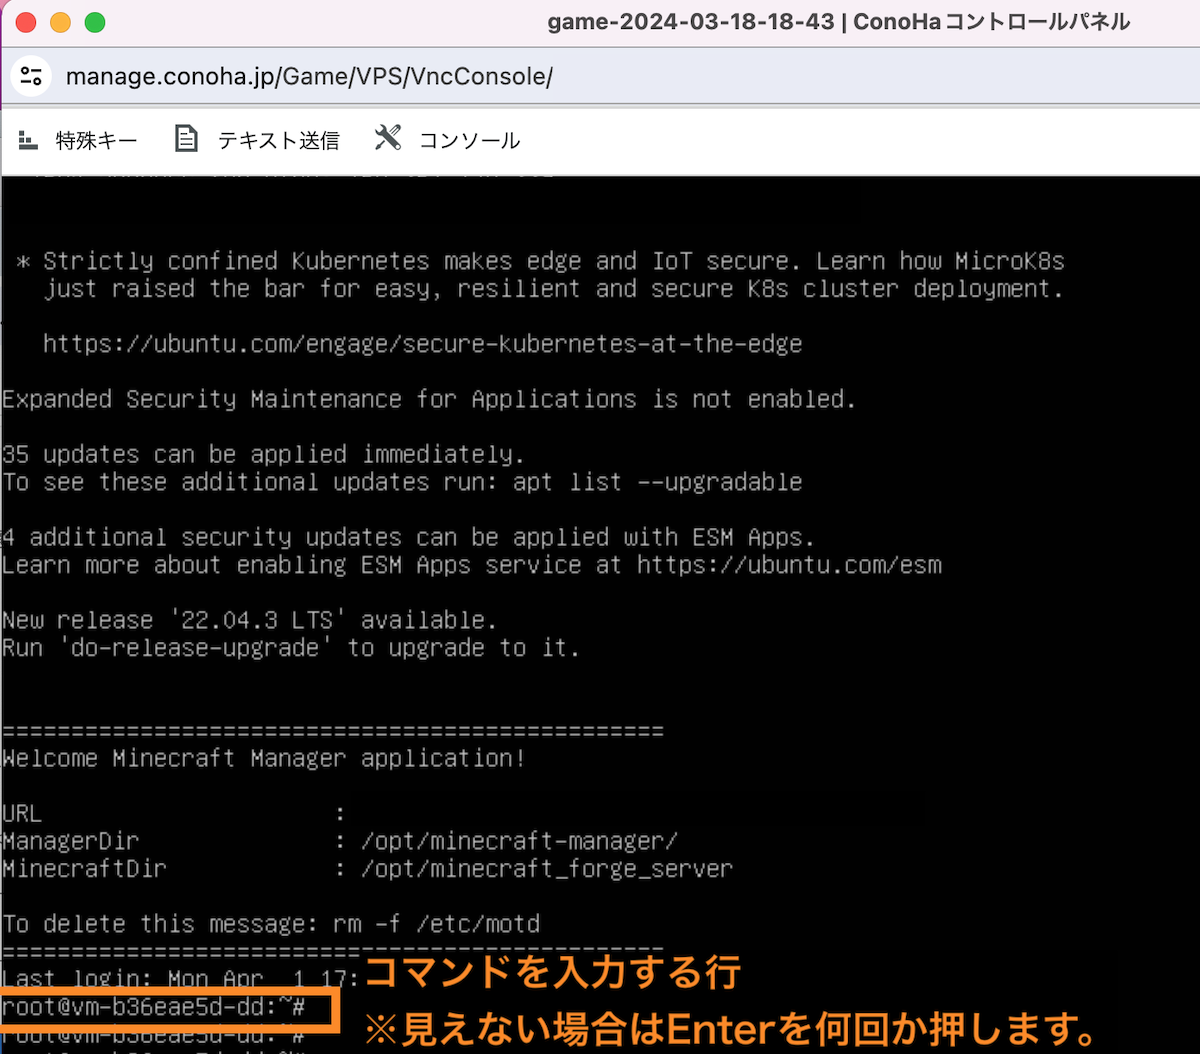The image size is (1200, 1054).
Task: Select the apt list --upgradable command text
Action: click(x=656, y=482)
